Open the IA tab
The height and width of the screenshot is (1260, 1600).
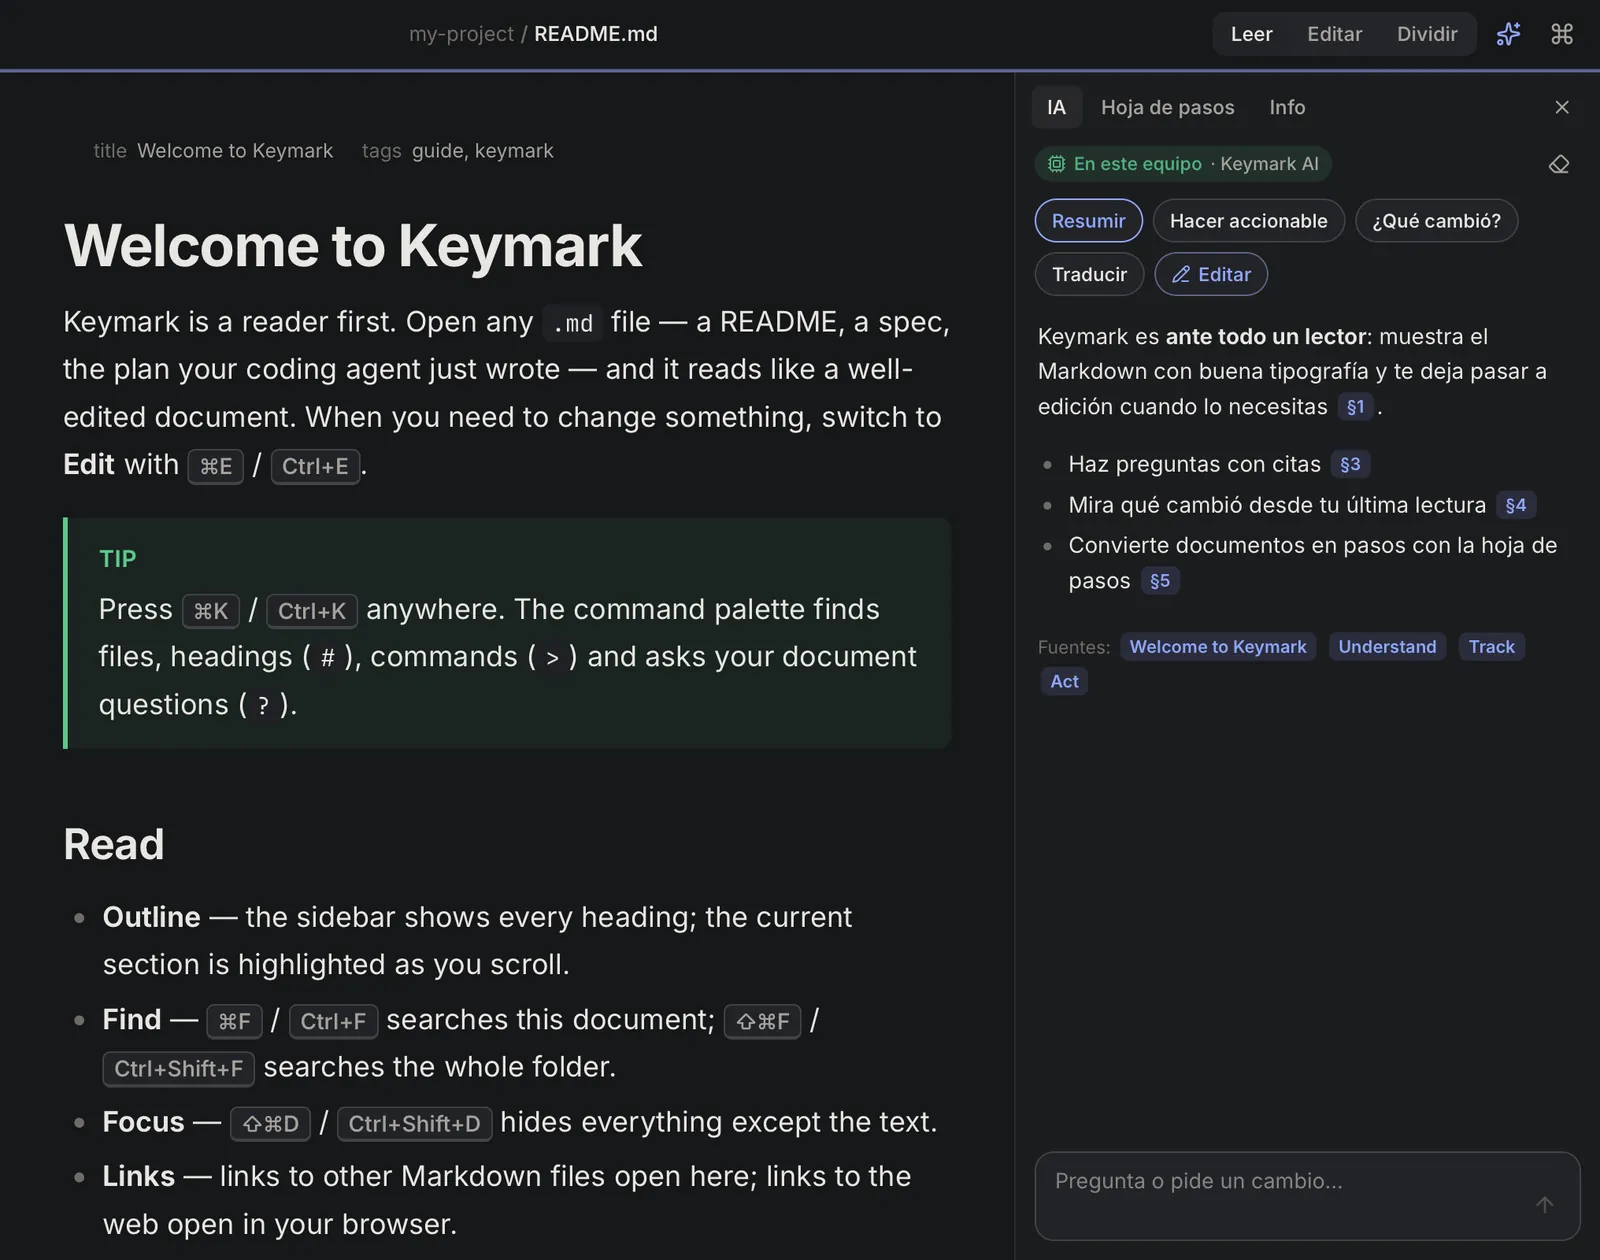point(1057,107)
